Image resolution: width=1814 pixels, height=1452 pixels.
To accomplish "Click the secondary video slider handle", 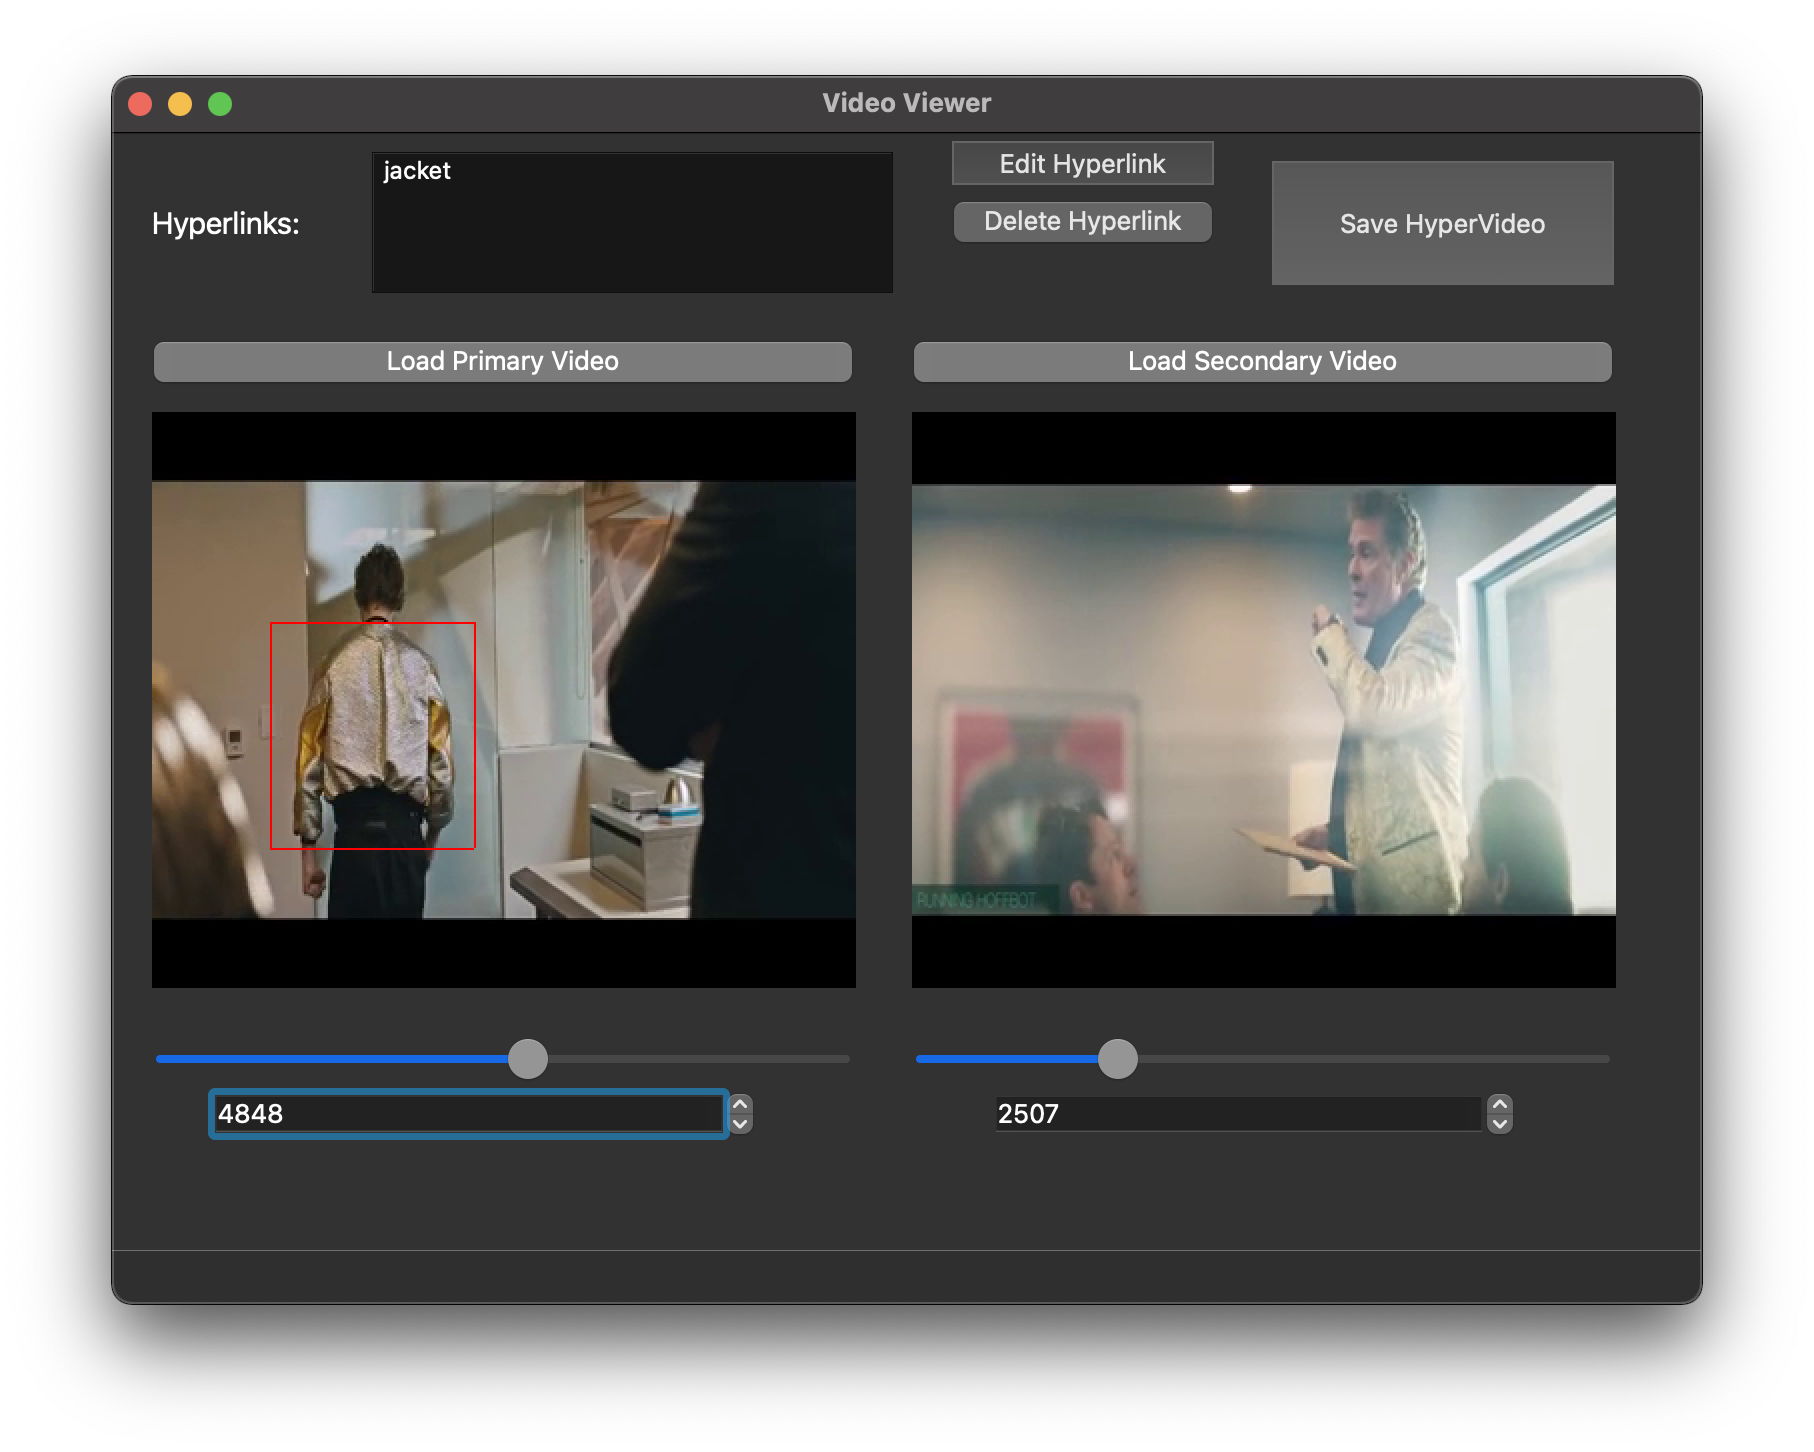I will click(1117, 1058).
